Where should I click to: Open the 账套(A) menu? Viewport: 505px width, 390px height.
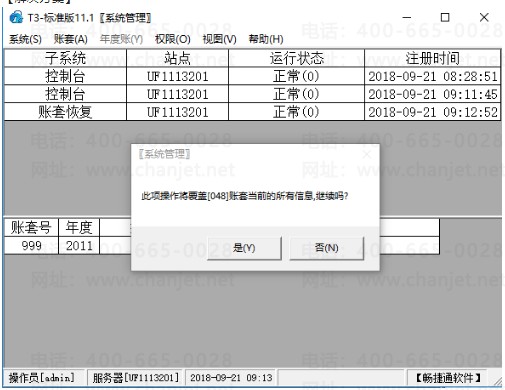point(71,39)
